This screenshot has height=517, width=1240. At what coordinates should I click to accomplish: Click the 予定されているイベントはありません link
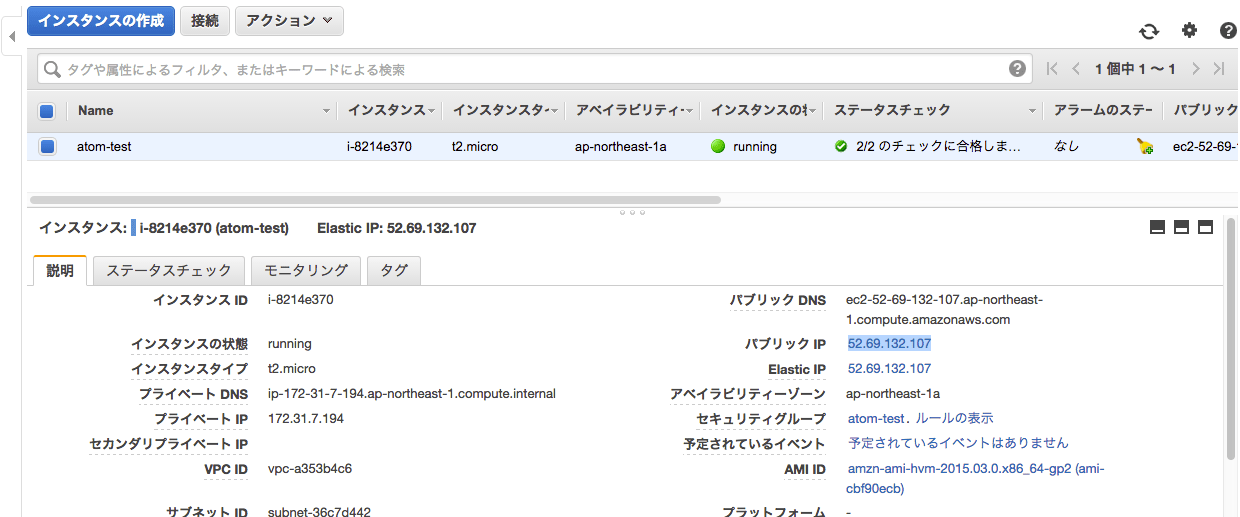[x=958, y=442]
